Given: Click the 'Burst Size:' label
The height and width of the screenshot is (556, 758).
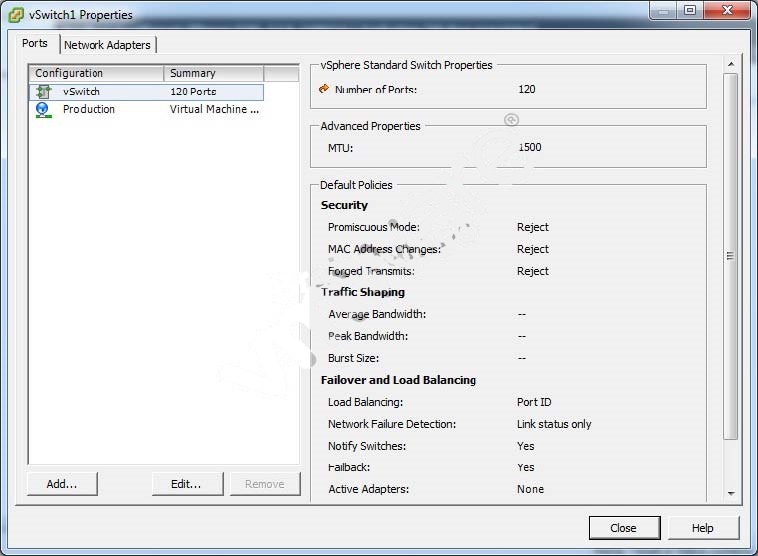Looking at the screenshot, I should (x=353, y=358).
